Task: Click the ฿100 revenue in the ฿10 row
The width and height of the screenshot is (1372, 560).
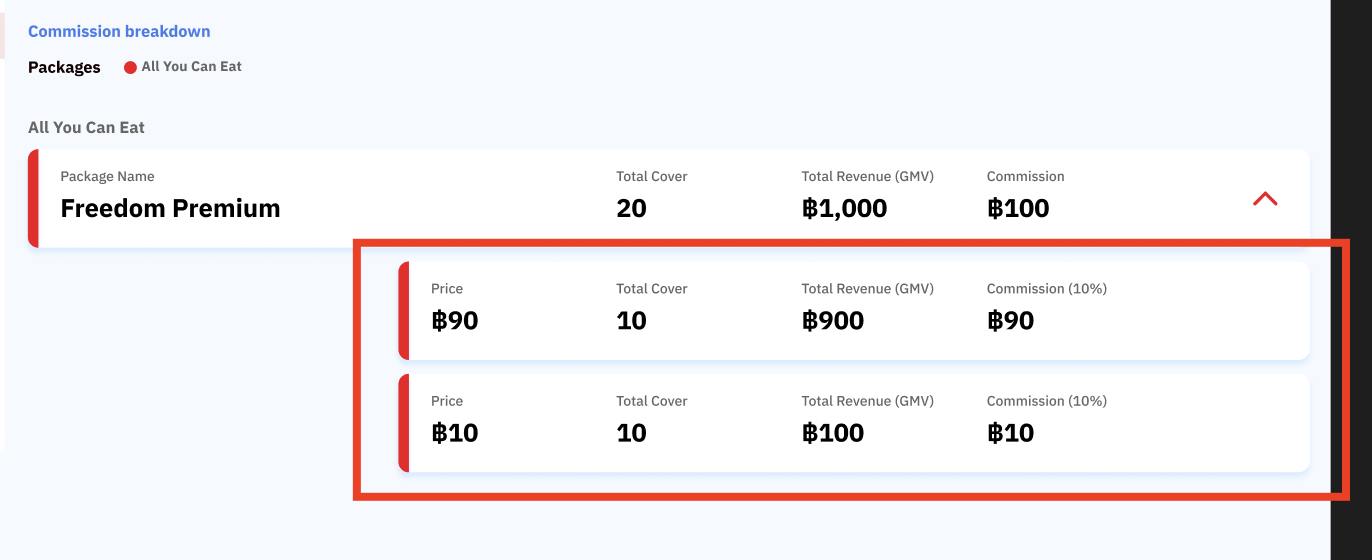Action: (832, 433)
